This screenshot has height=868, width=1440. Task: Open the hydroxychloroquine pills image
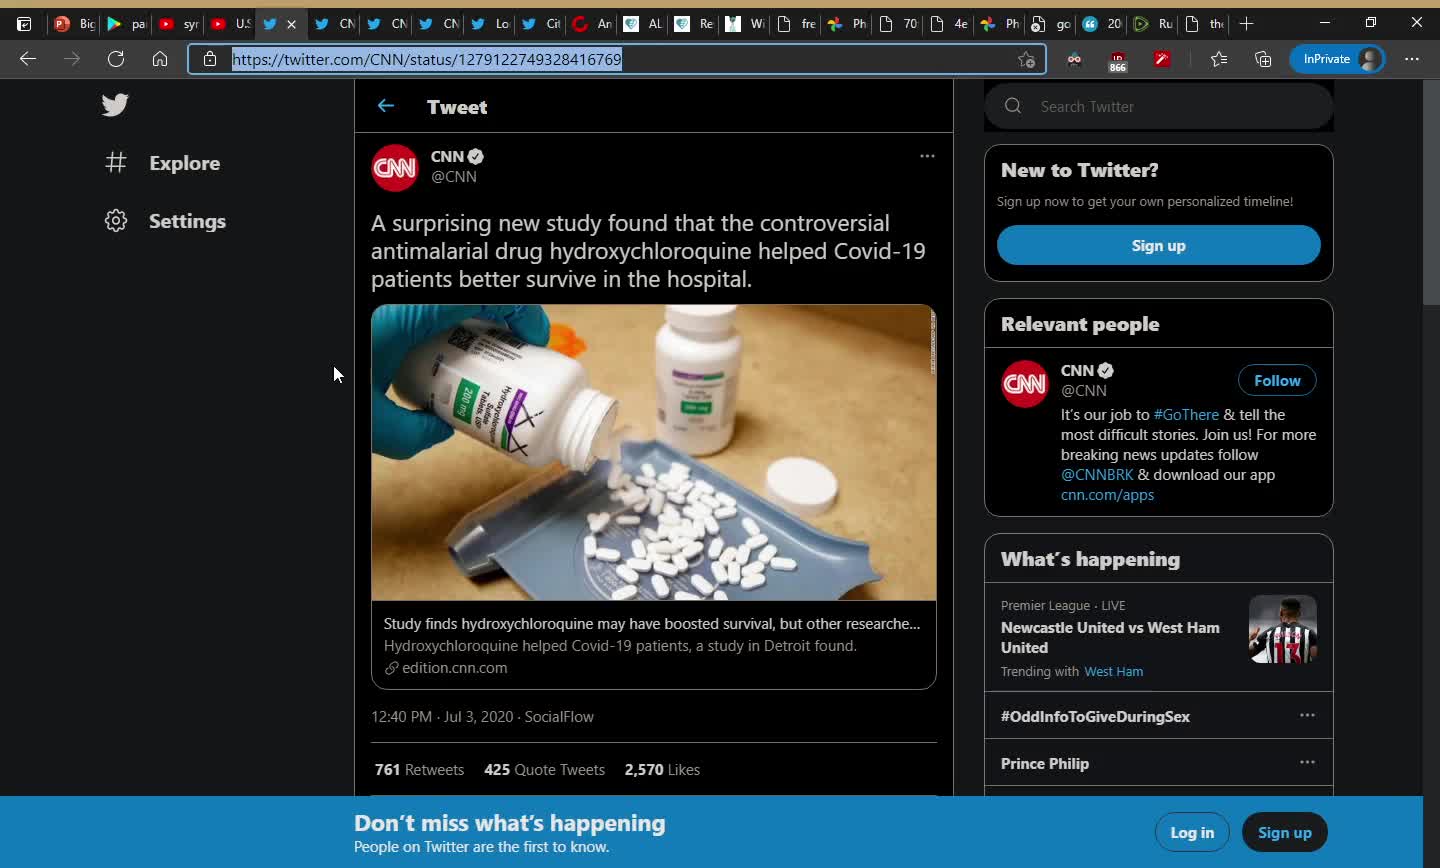point(654,452)
